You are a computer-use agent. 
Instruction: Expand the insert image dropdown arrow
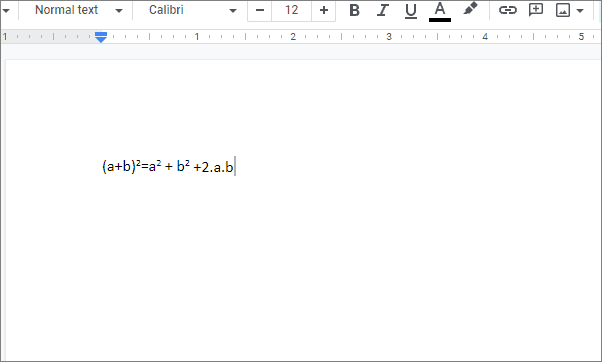(x=580, y=11)
